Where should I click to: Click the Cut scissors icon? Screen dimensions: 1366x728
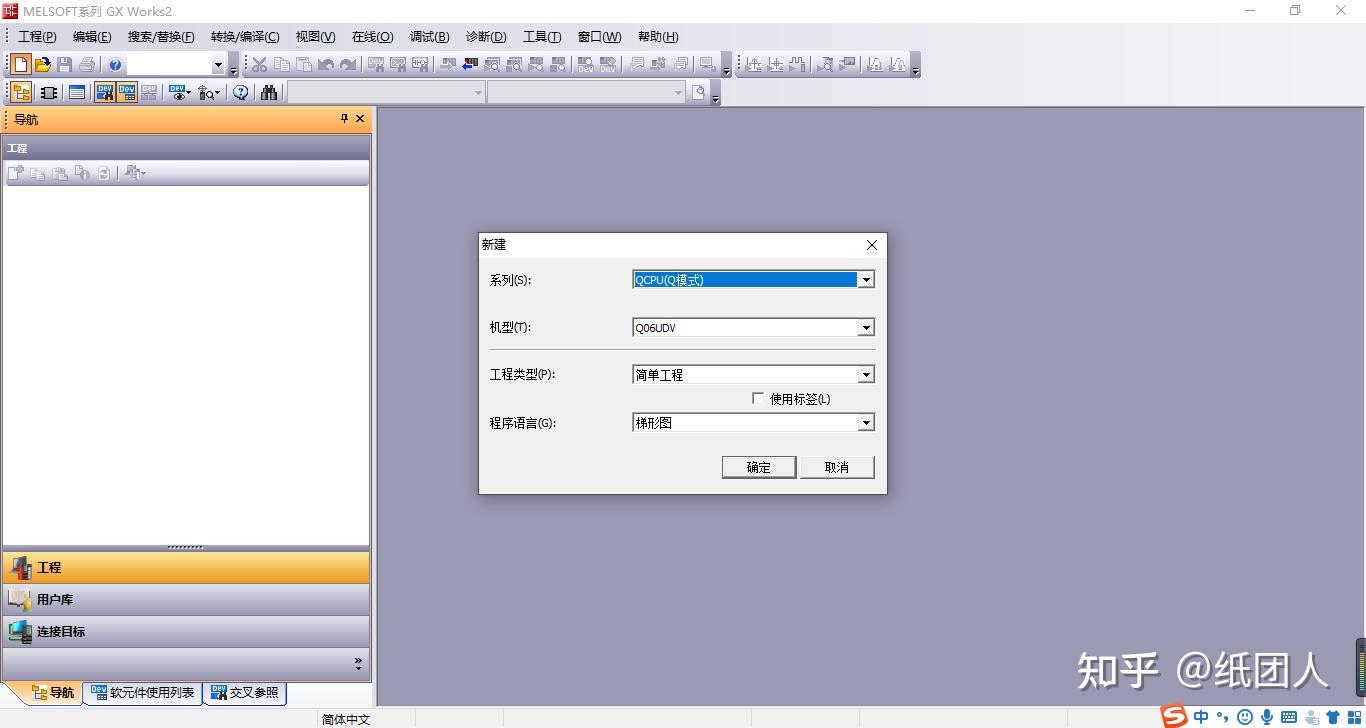point(260,65)
